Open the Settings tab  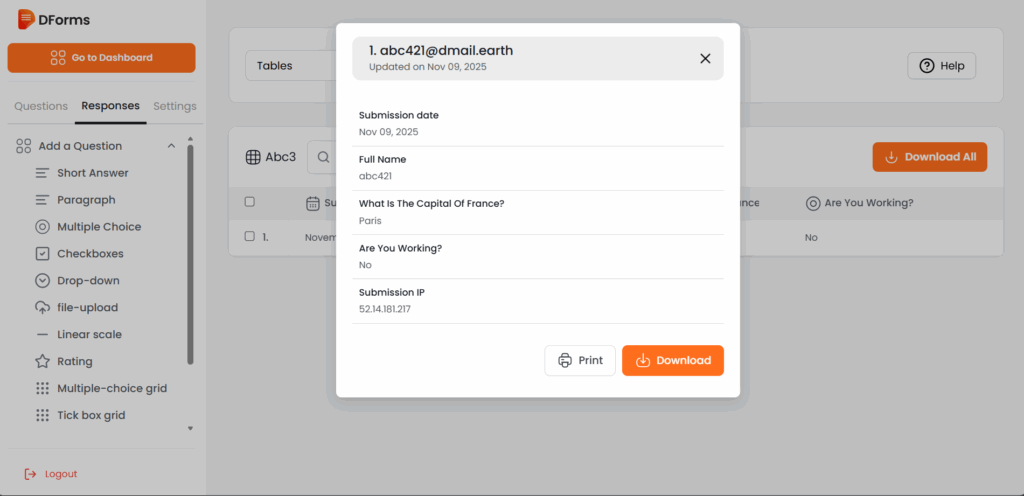(x=175, y=106)
